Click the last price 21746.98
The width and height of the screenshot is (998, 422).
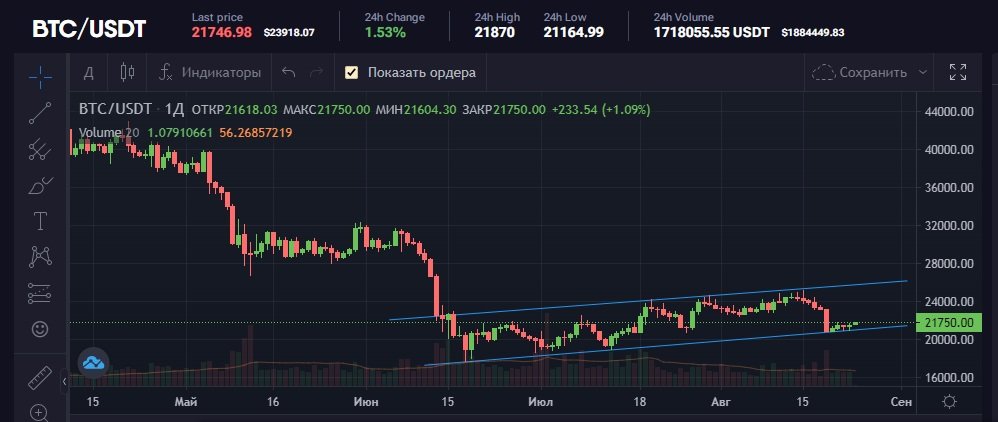point(222,32)
